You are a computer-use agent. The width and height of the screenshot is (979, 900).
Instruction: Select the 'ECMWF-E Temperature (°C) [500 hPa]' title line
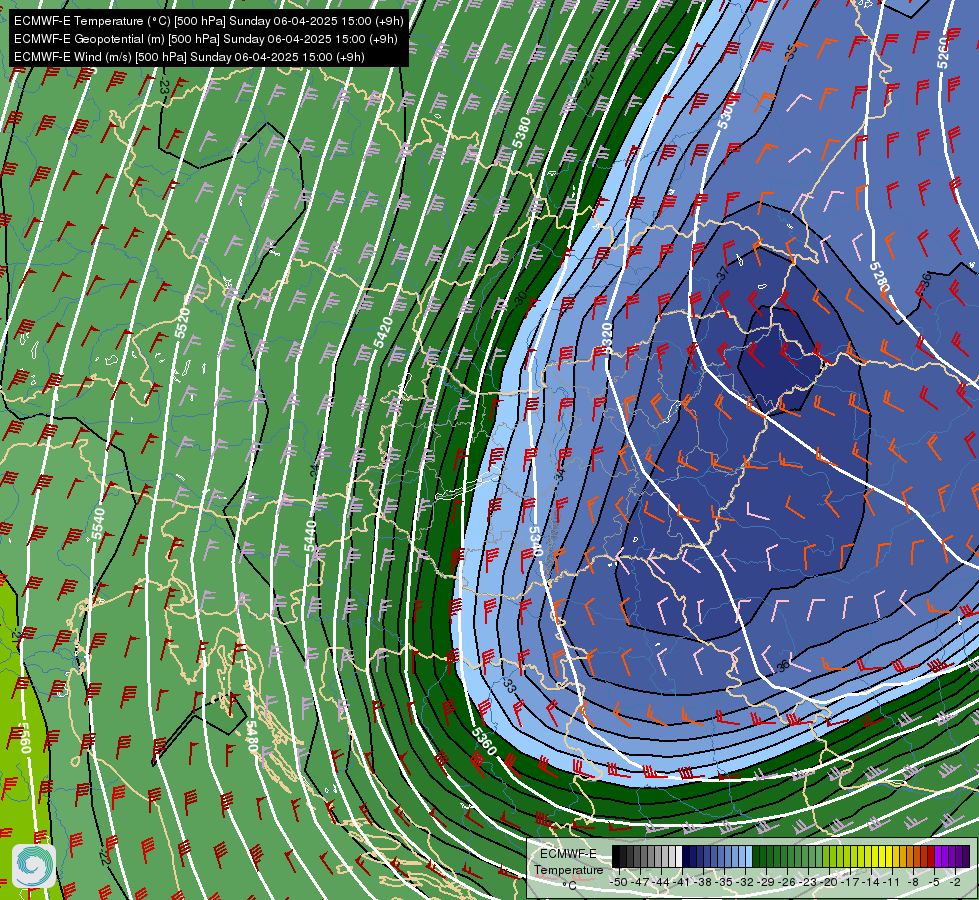[209, 21]
